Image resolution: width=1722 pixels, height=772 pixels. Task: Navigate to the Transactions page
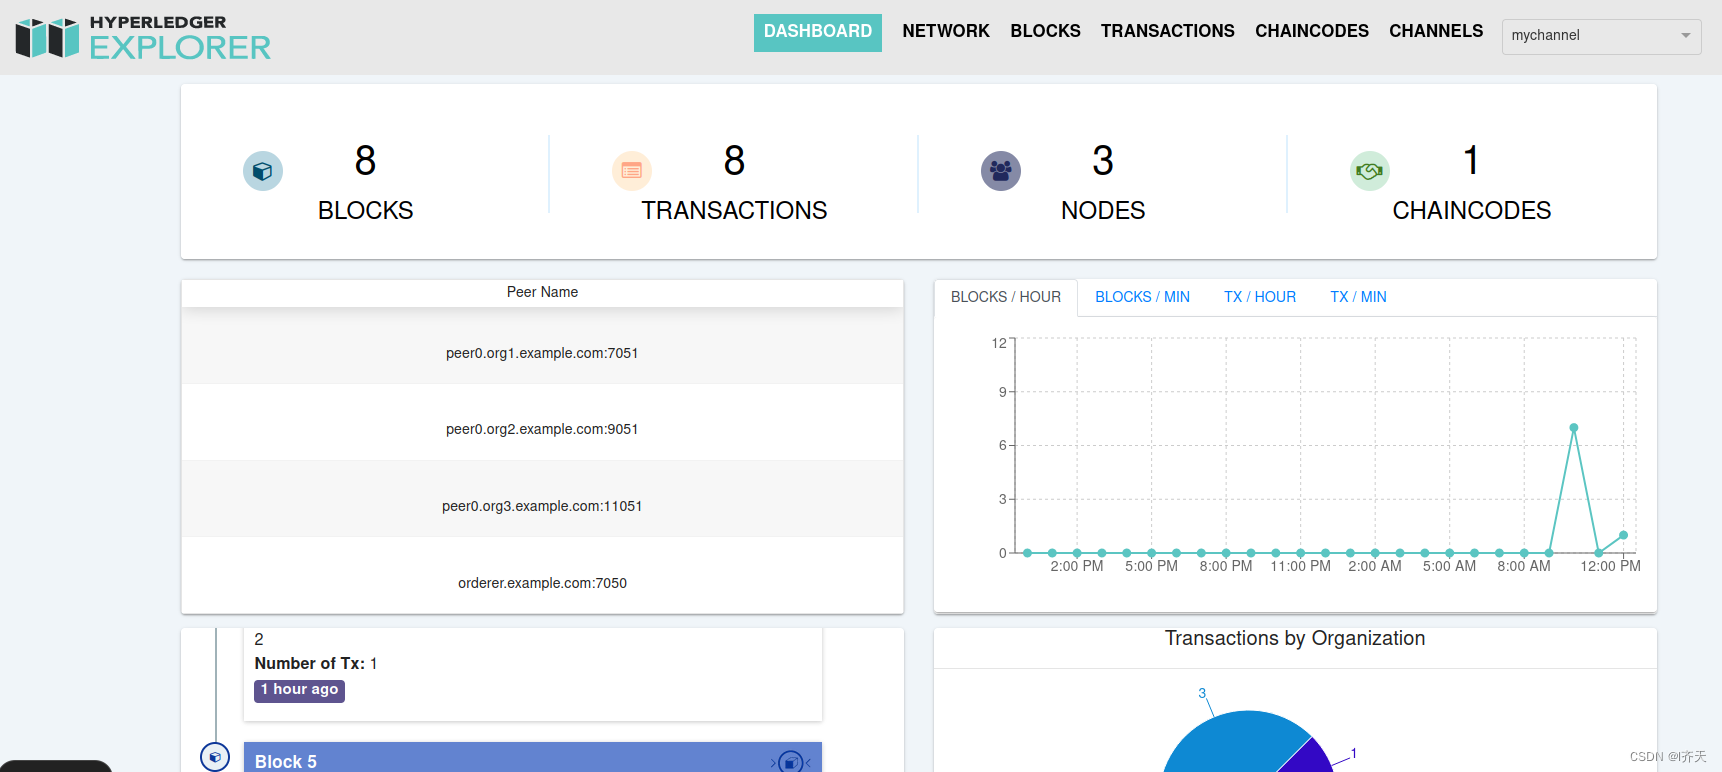coord(1168,32)
